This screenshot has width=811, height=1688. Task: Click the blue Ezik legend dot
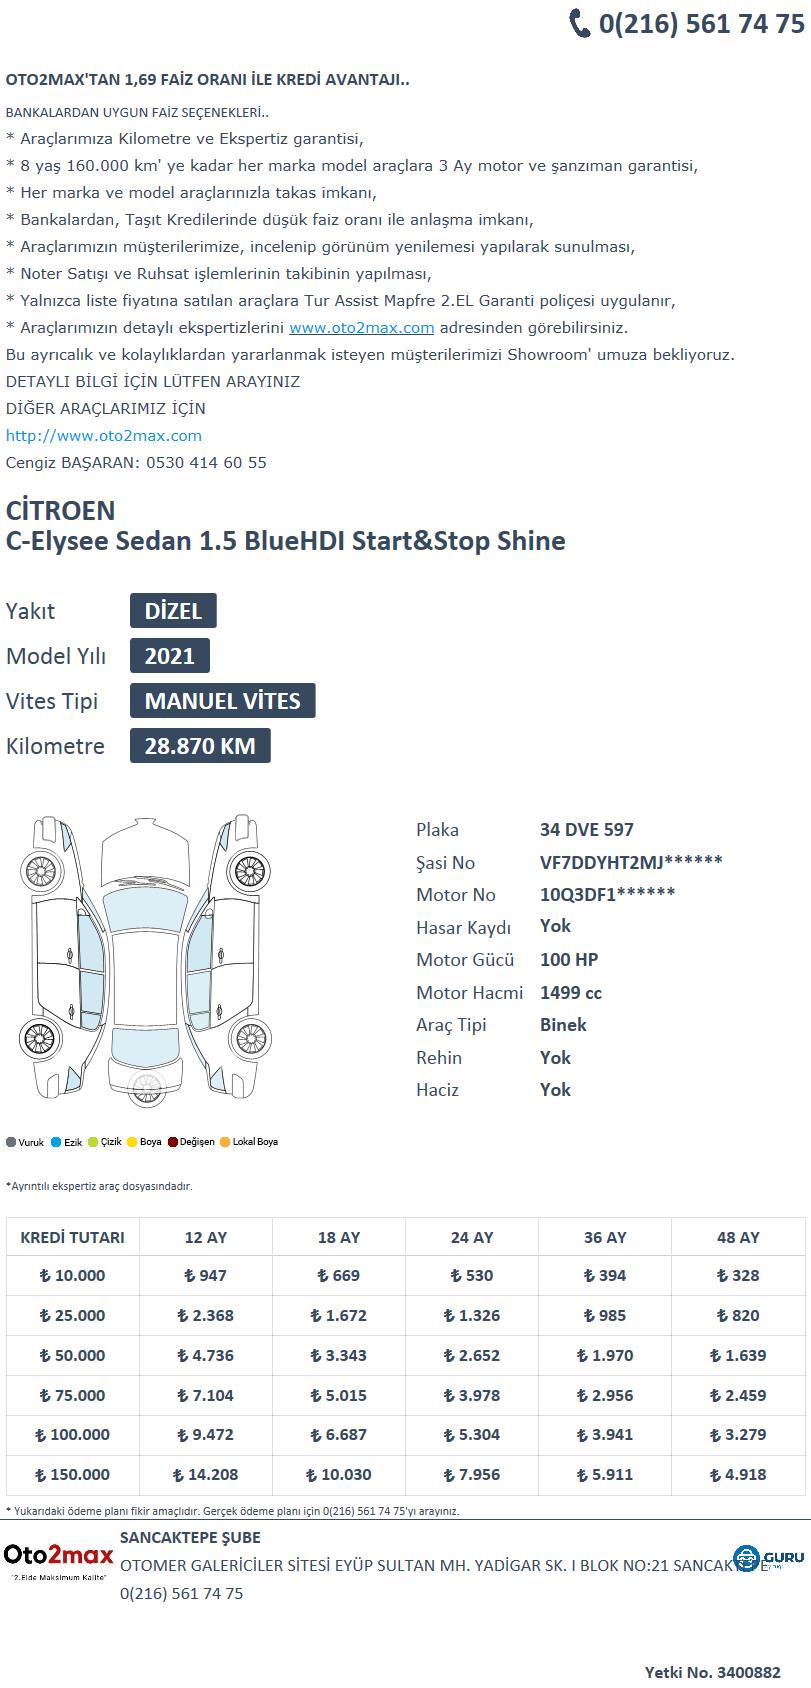57,1142
